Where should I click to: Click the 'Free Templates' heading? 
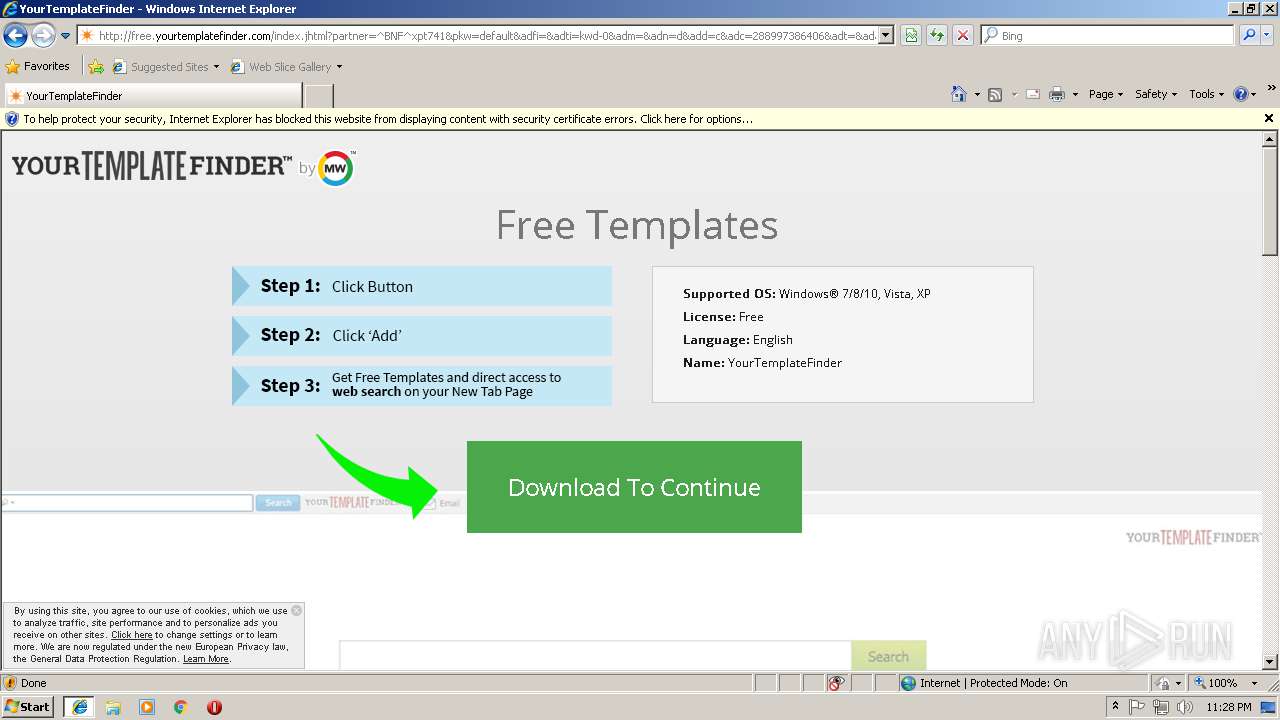(x=637, y=225)
